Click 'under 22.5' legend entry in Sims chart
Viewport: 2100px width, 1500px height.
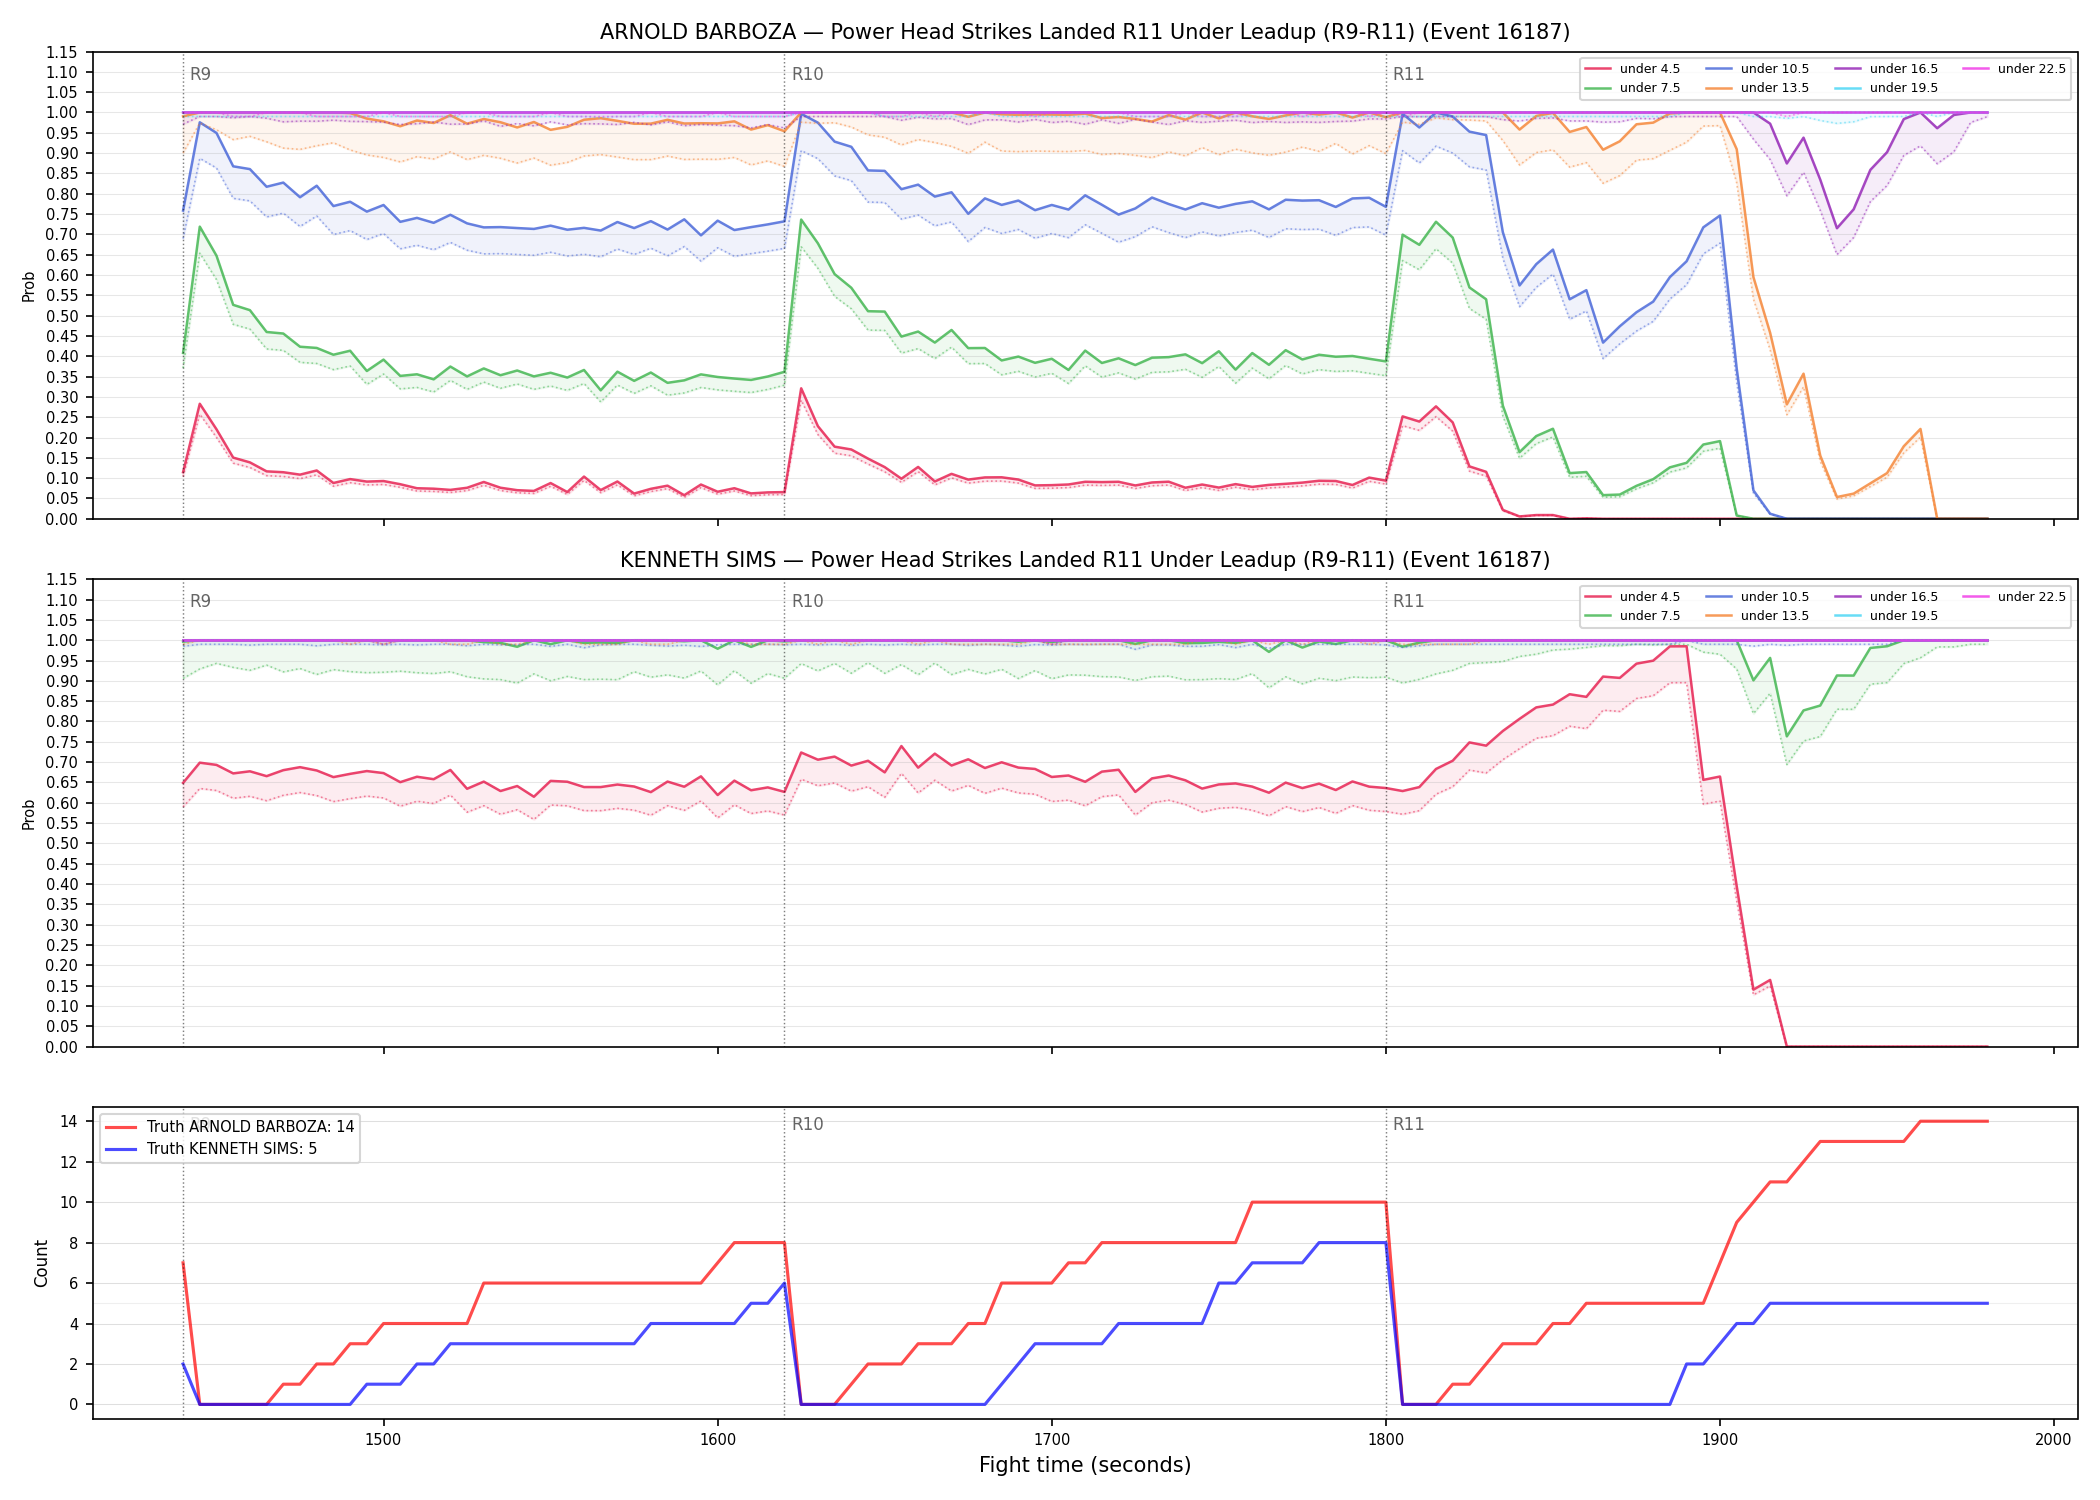(x=2015, y=597)
